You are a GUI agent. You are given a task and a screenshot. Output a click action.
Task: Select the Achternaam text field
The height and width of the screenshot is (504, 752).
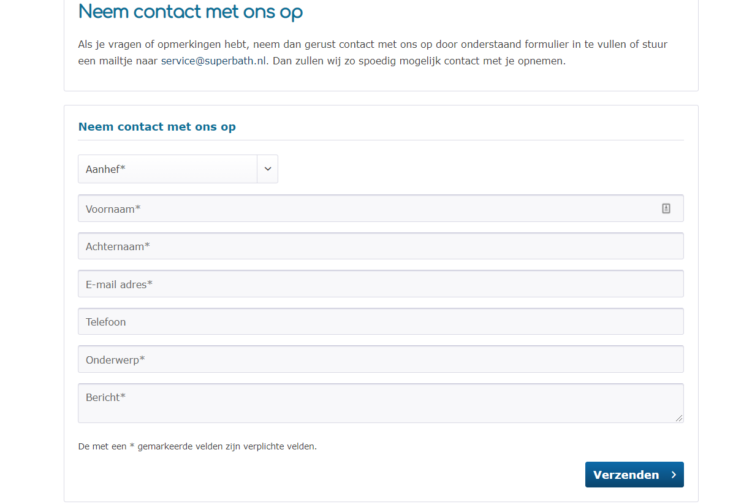380,246
